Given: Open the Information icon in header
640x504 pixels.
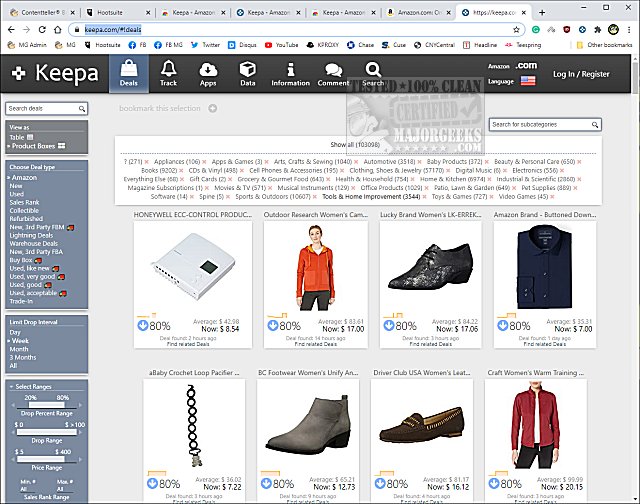Looking at the screenshot, I should pos(291,73).
